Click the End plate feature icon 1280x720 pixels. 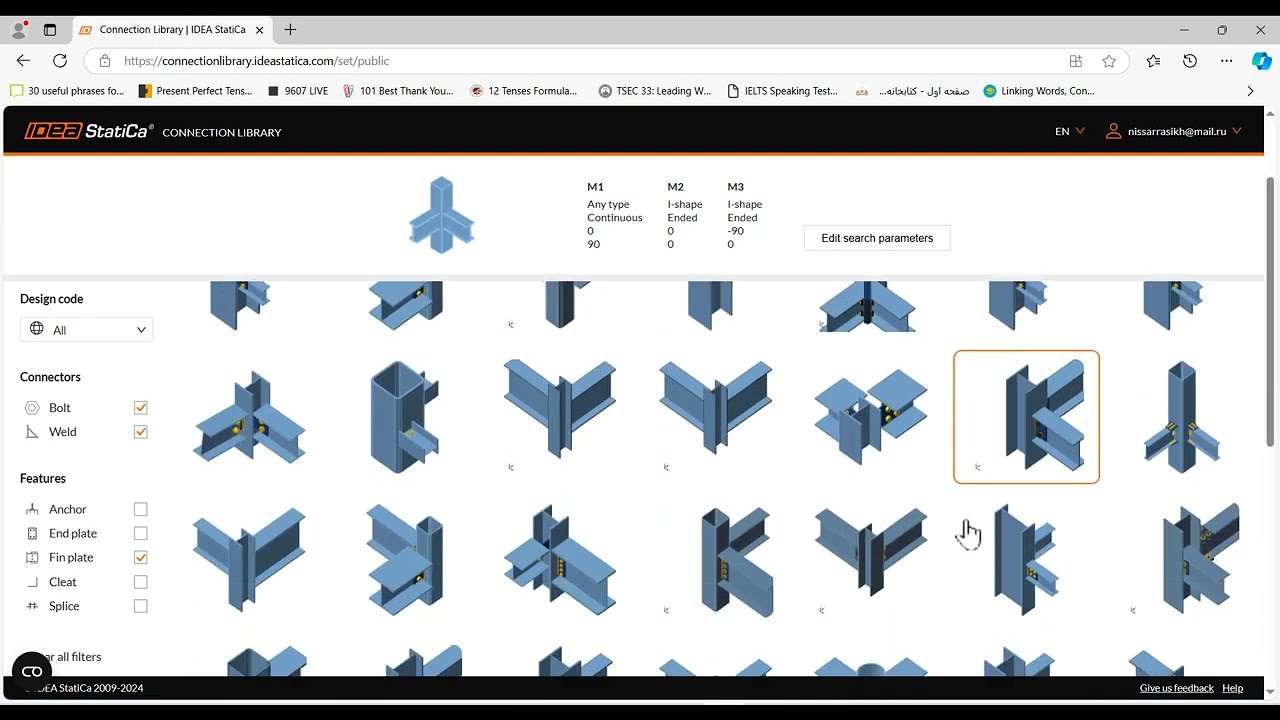32,534
